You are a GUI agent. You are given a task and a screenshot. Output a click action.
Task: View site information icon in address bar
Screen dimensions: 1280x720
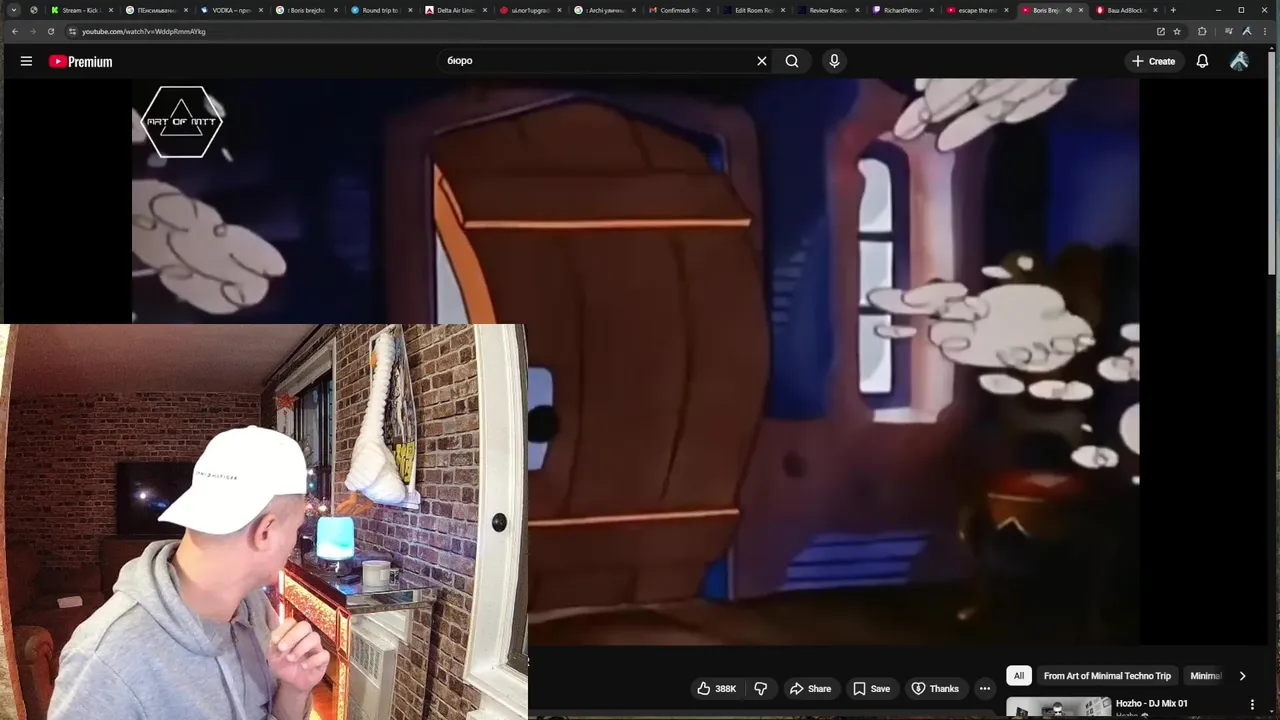pyautogui.click(x=72, y=31)
